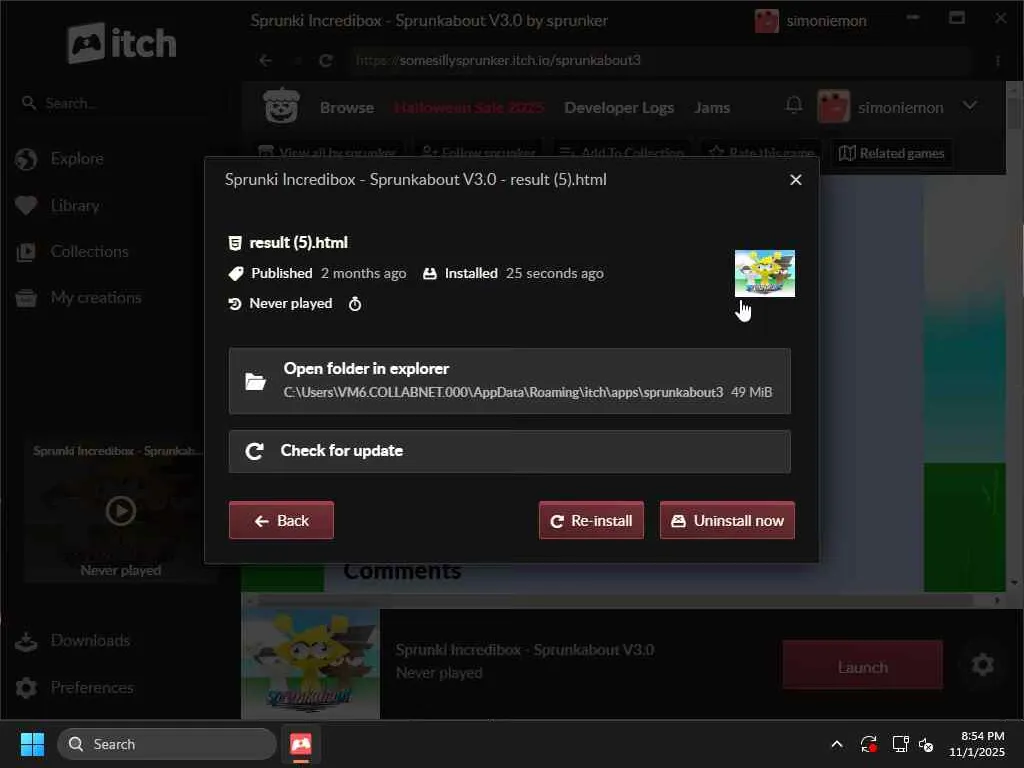Click the URL address bar
This screenshot has height=768, width=1024.
660,61
